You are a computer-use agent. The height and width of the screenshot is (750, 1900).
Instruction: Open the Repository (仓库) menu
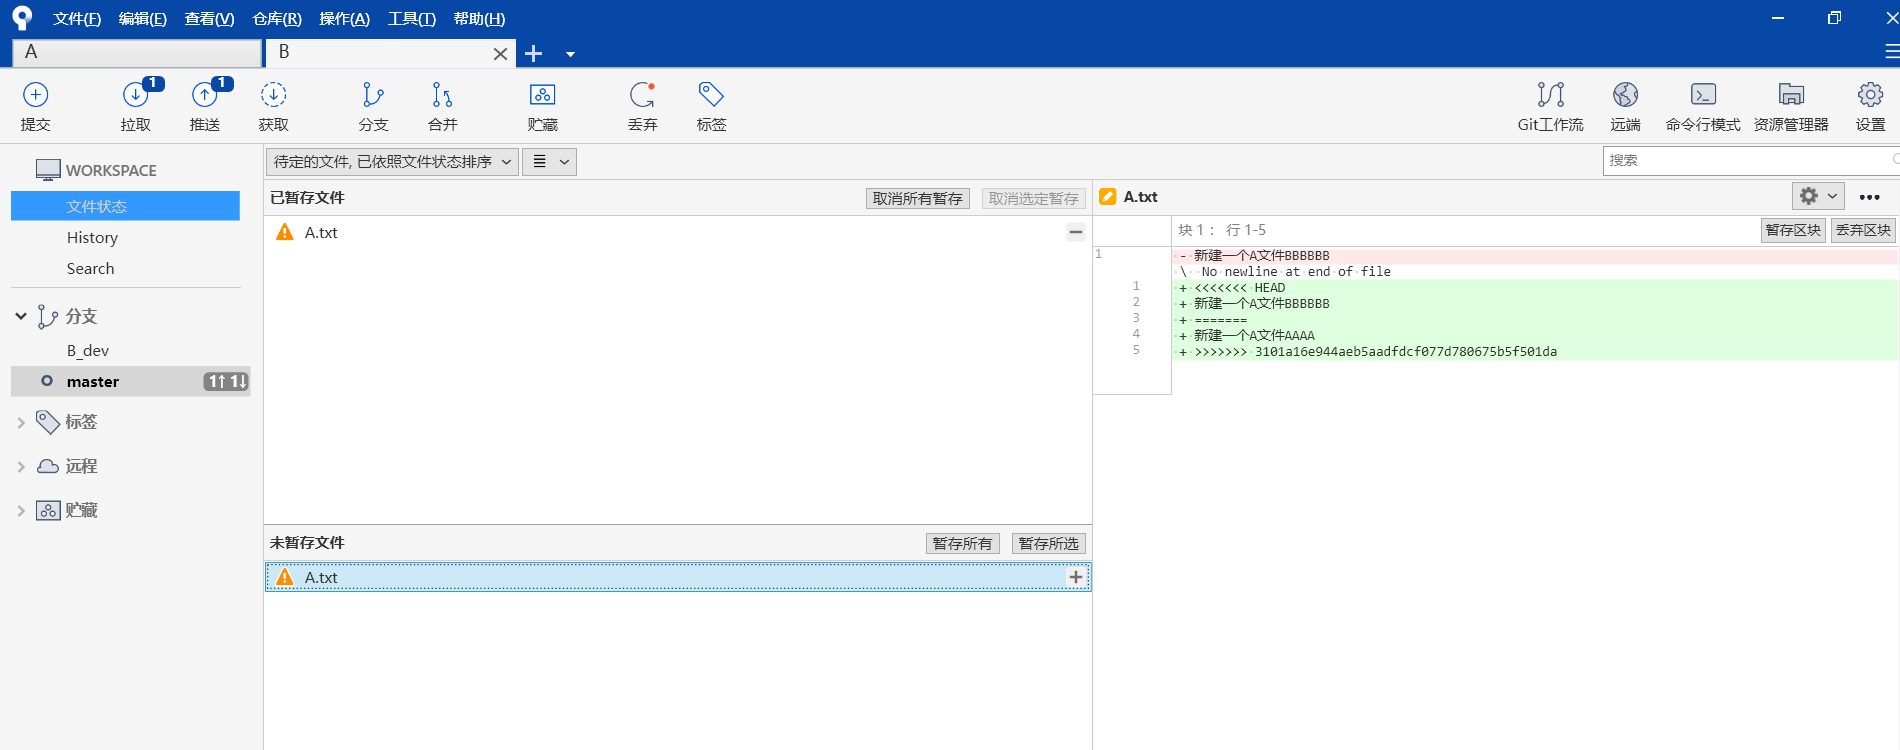[277, 19]
